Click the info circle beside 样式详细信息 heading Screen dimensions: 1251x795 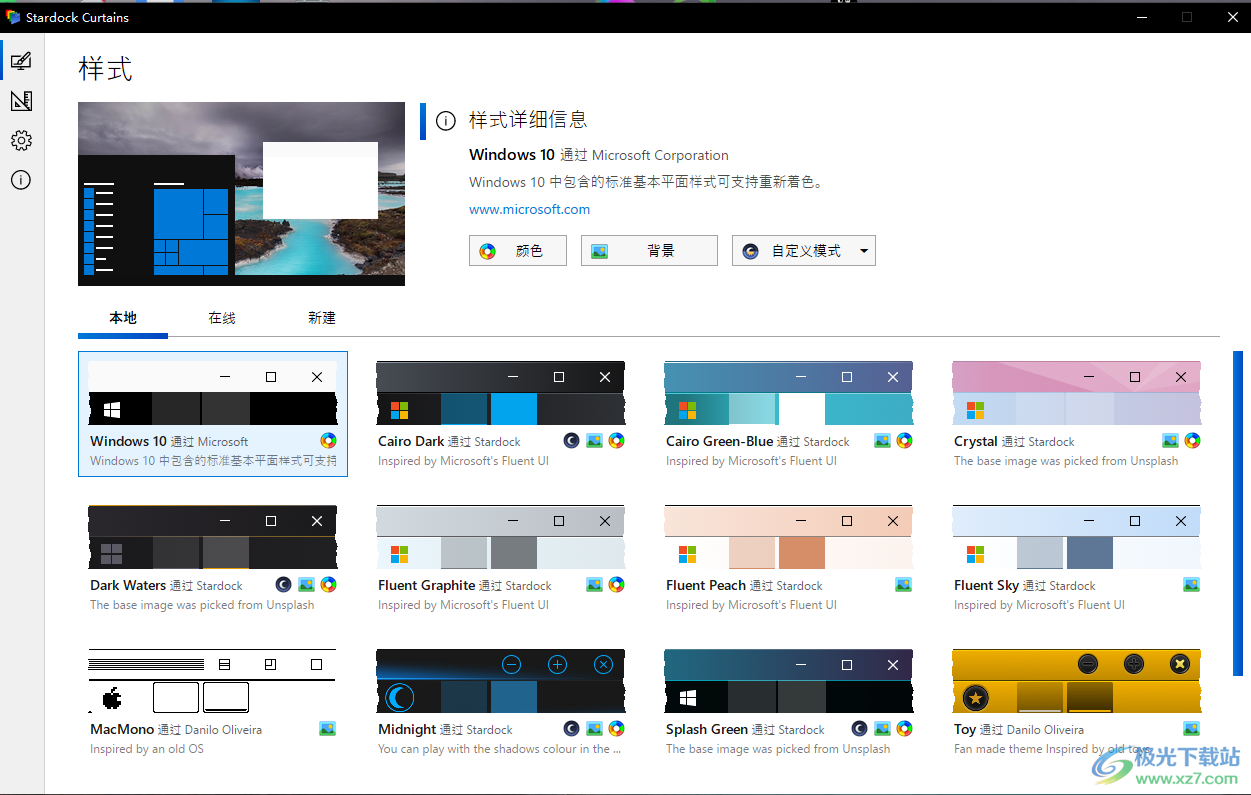tap(444, 120)
